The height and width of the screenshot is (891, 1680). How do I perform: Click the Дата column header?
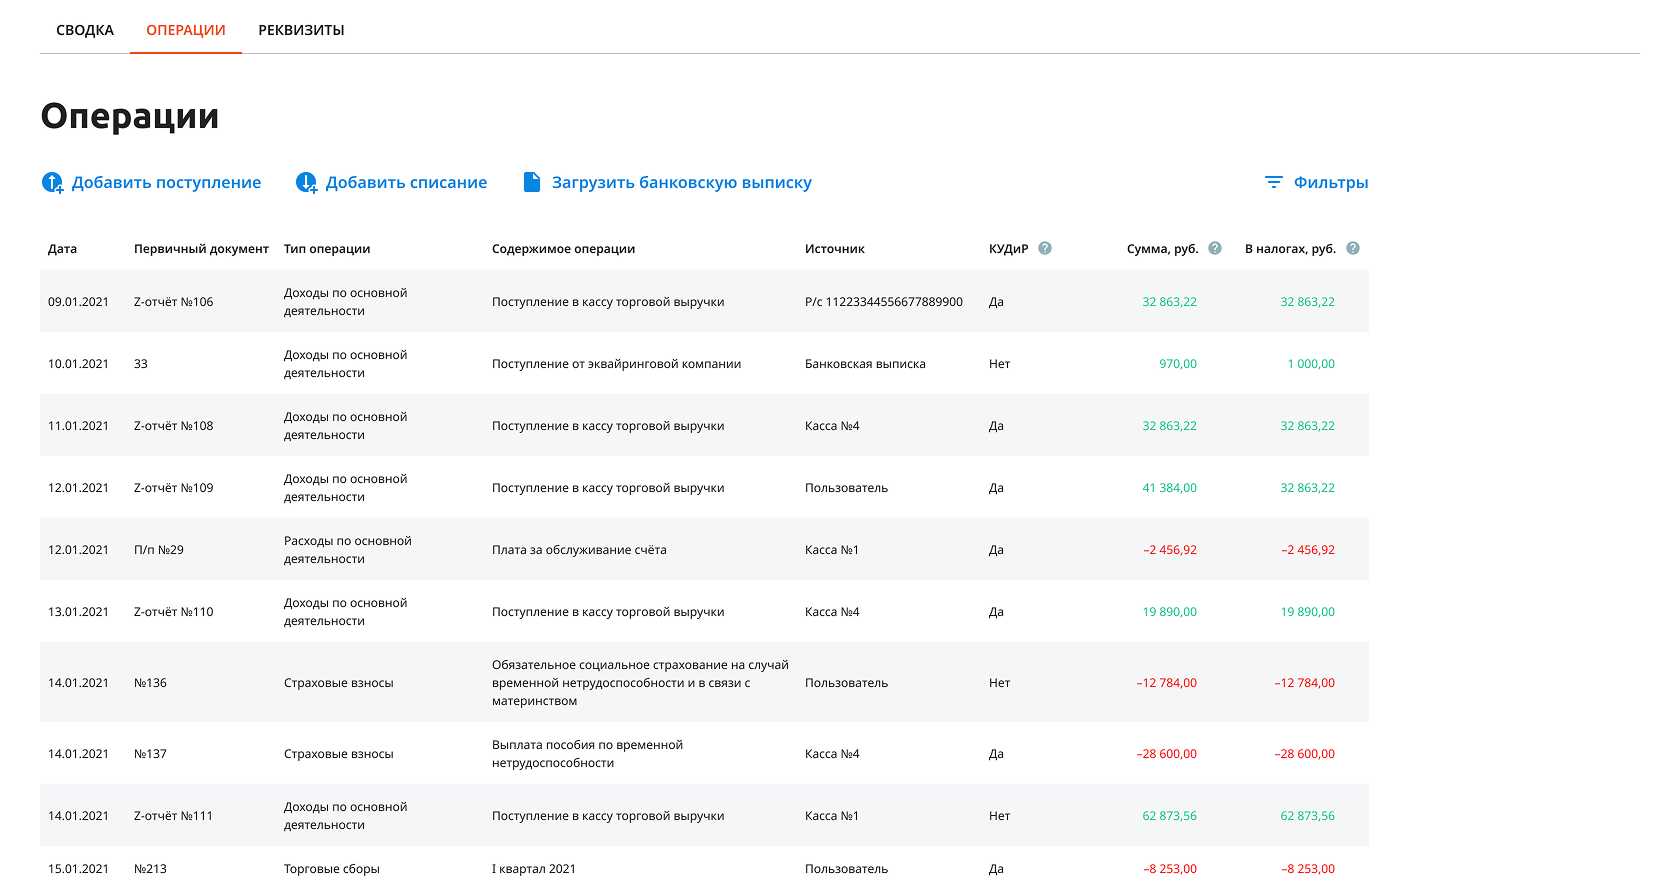[62, 249]
